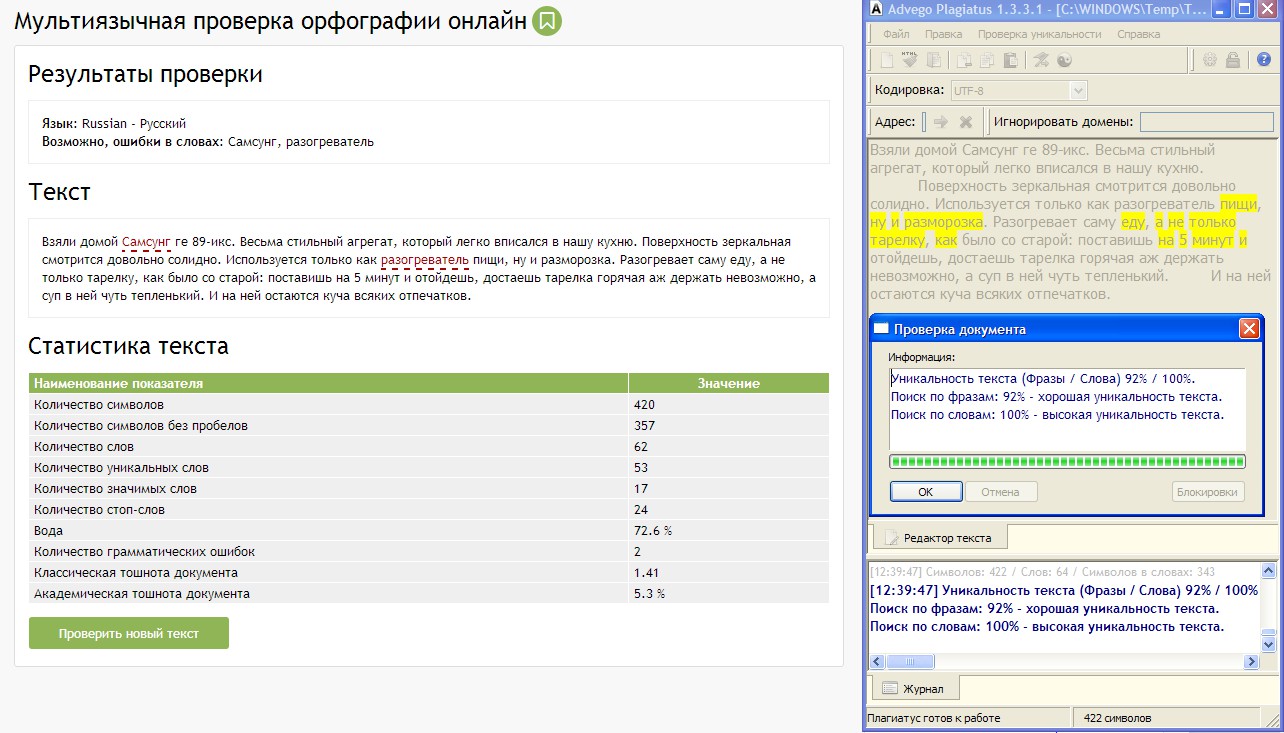Switch to the Редактор текста tab
This screenshot has width=1284, height=733.
pos(938,538)
